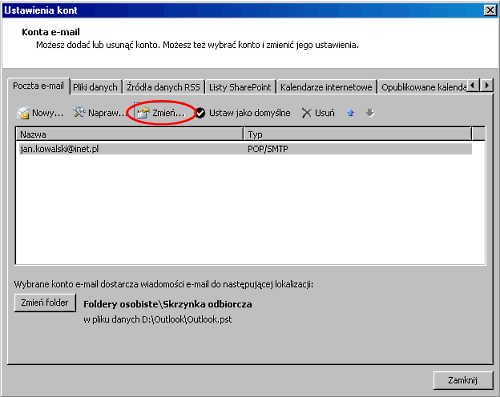Select the jan.kowalski@inet.pl account row
The image size is (500, 397).
(245, 149)
